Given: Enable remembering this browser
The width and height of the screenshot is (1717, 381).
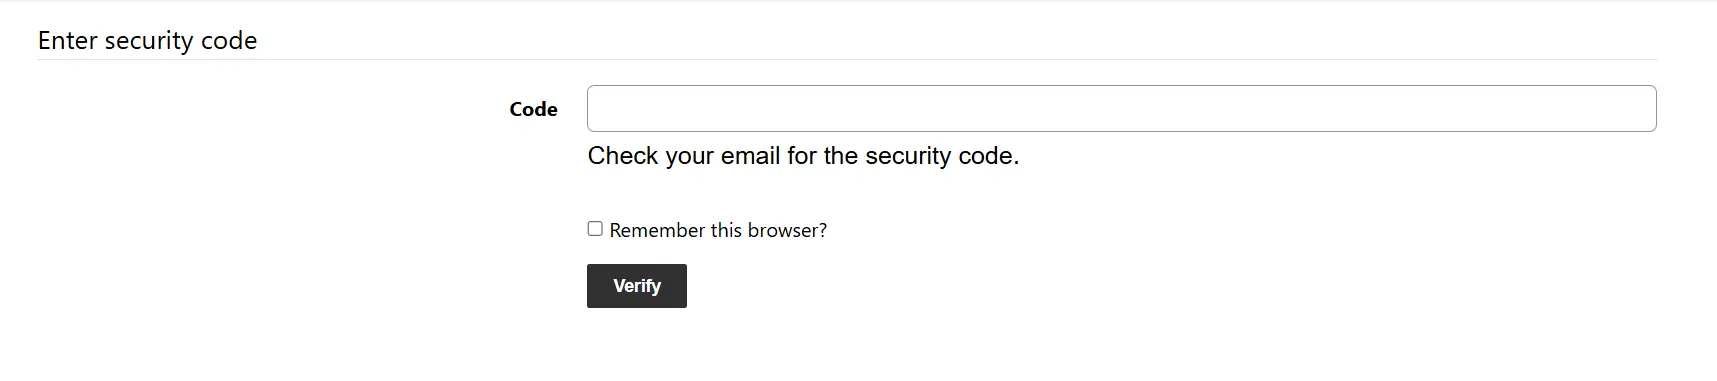Looking at the screenshot, I should (x=595, y=229).
